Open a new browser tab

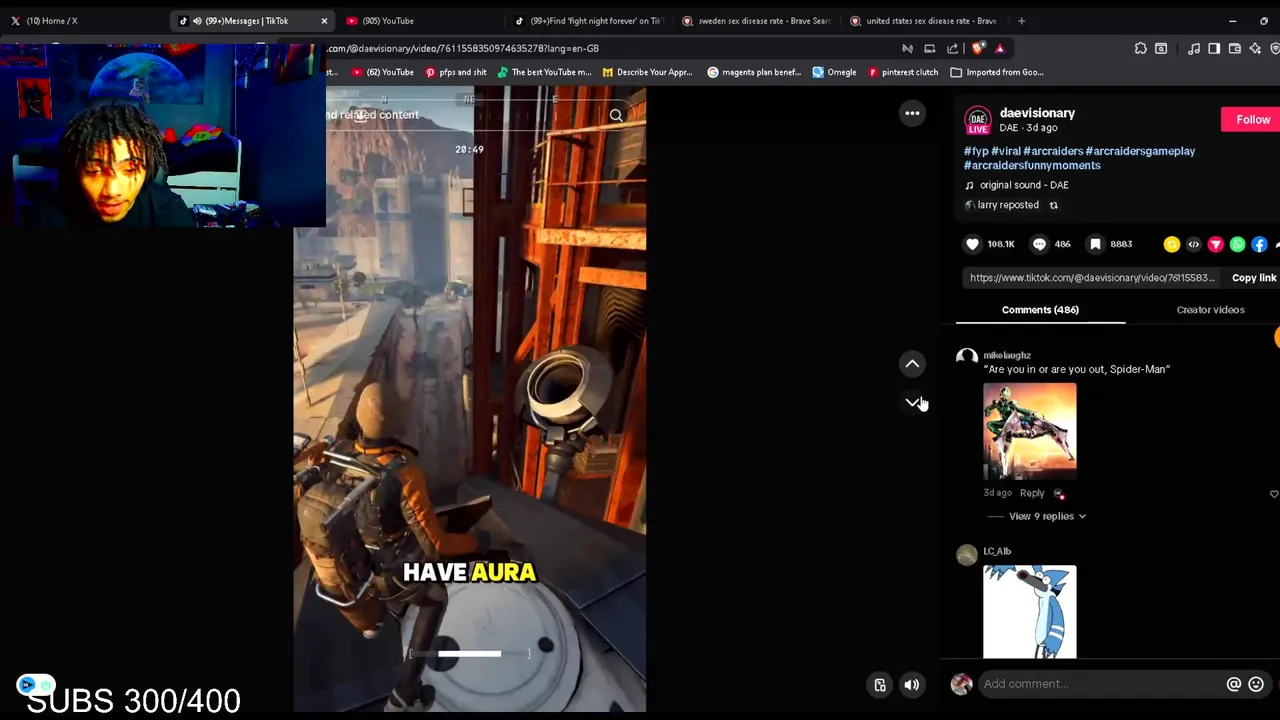click(x=1021, y=20)
